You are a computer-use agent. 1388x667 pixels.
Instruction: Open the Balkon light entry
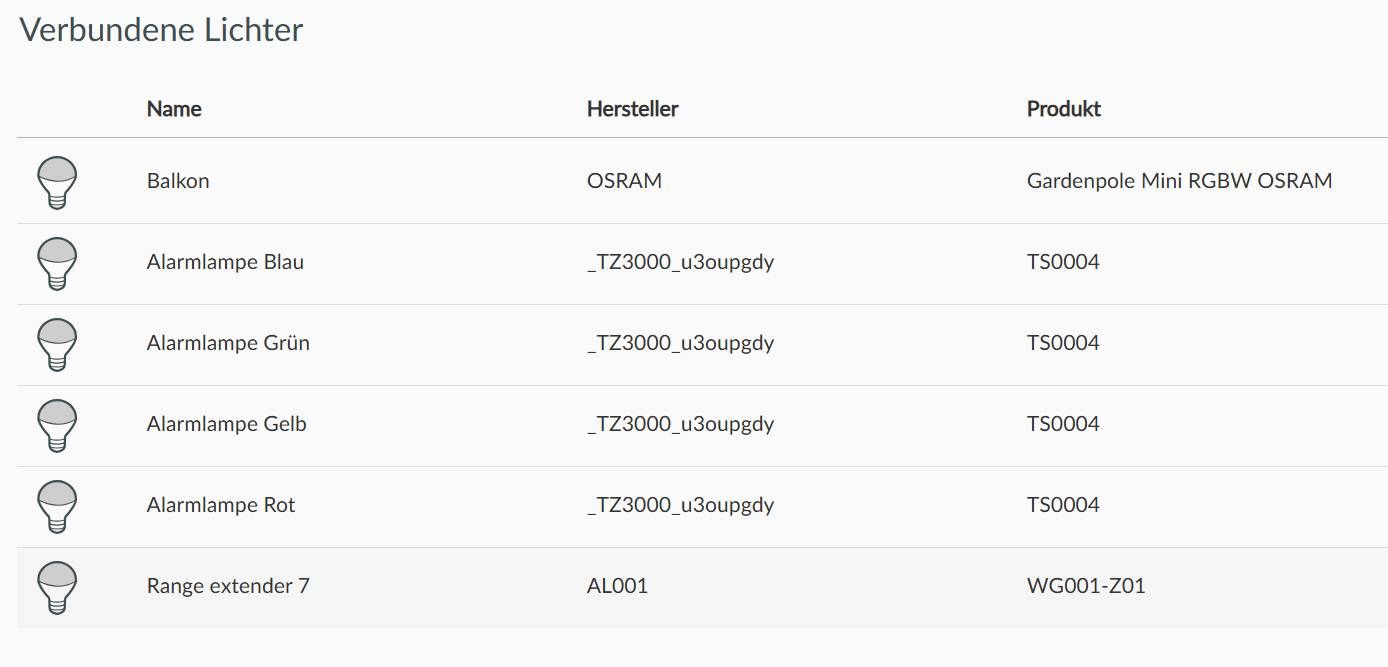coord(178,181)
